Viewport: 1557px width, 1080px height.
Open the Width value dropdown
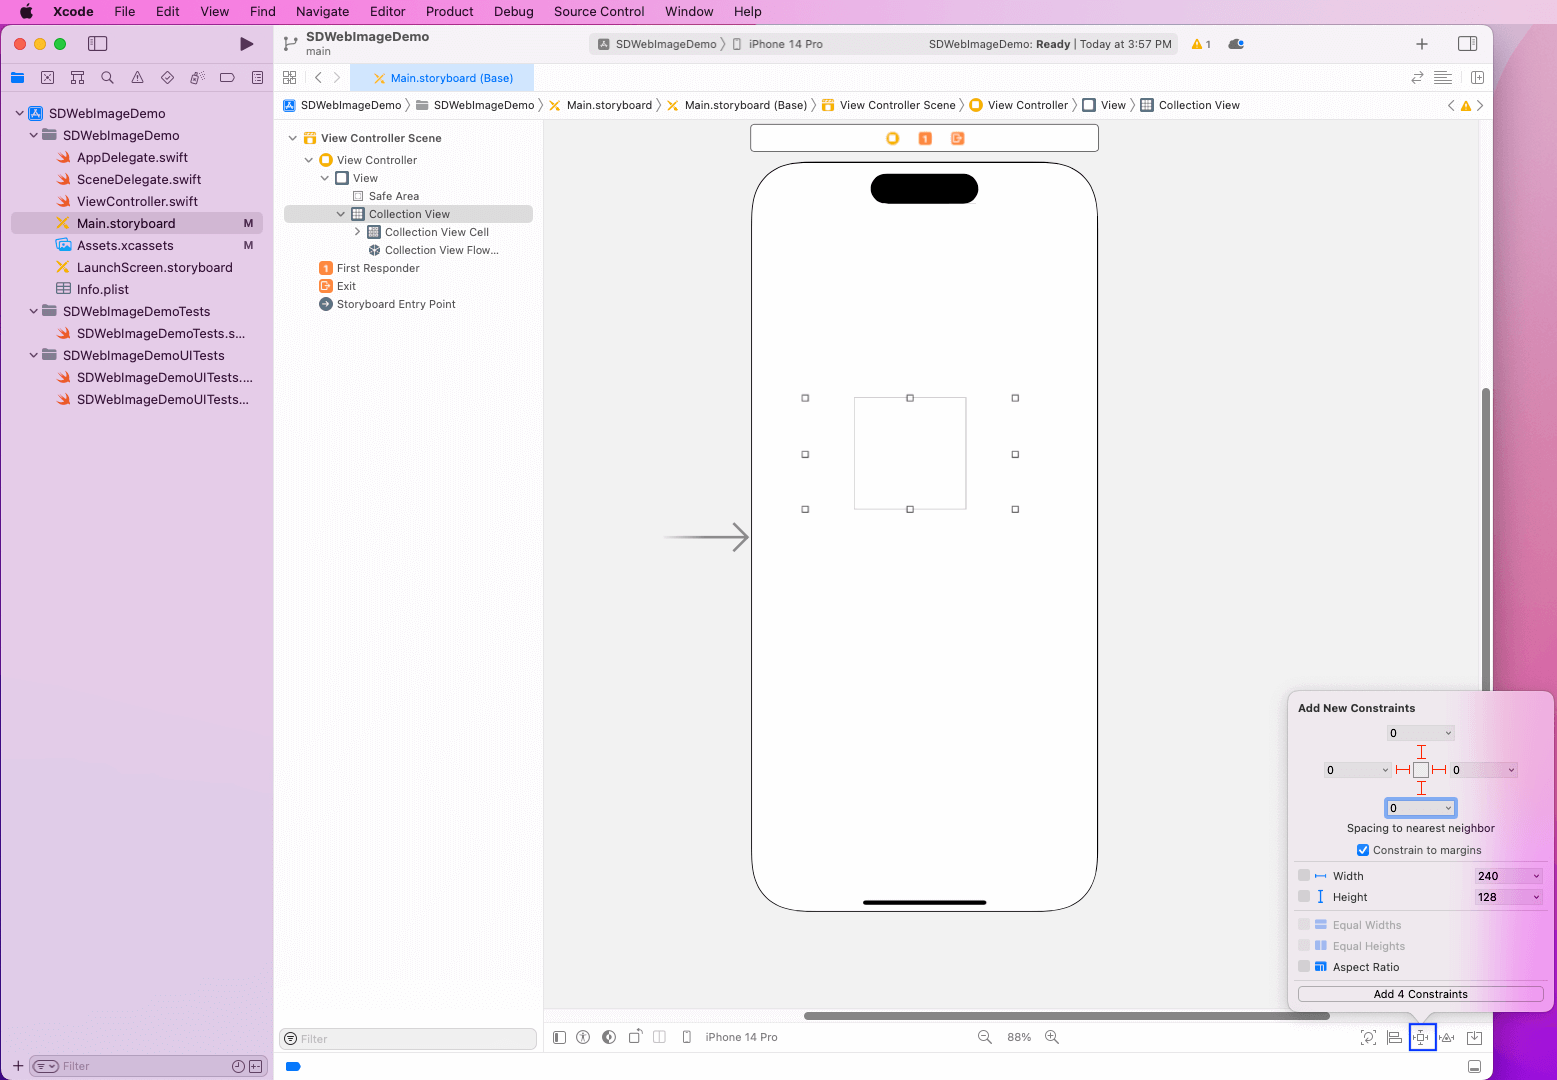(x=1536, y=876)
